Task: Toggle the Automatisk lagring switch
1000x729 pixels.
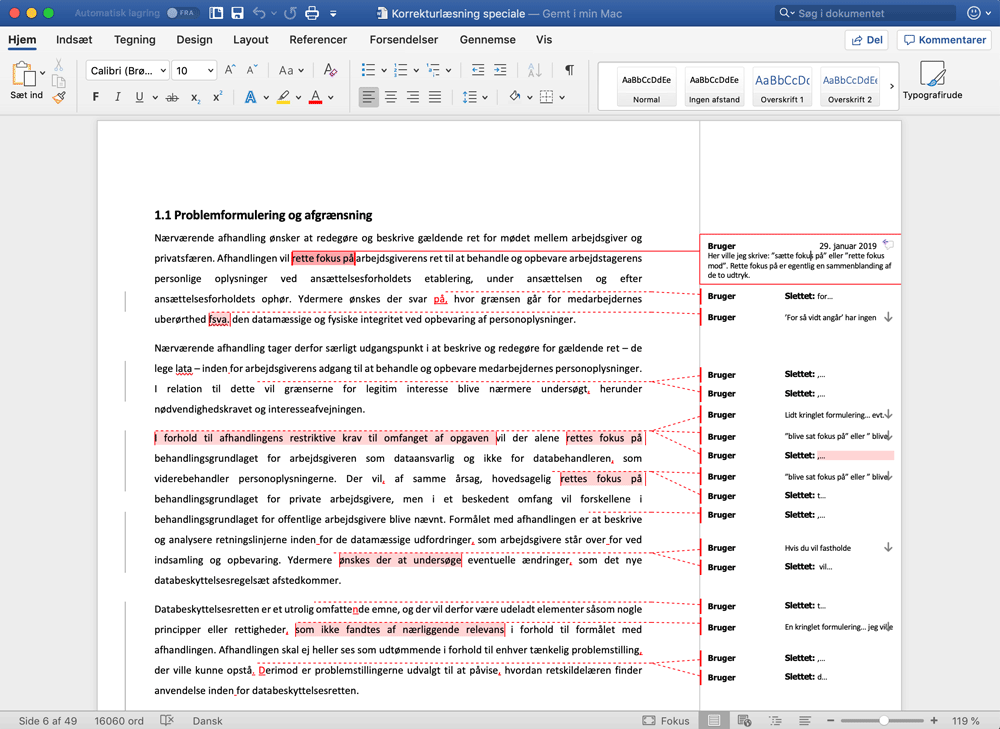Action: click(x=182, y=13)
